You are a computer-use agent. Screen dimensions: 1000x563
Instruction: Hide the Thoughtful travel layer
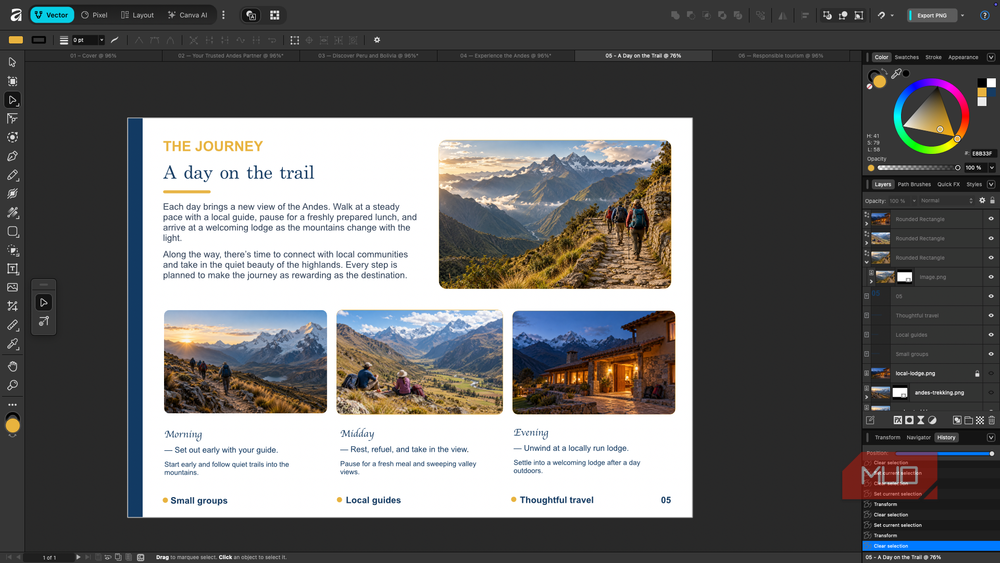tap(991, 316)
